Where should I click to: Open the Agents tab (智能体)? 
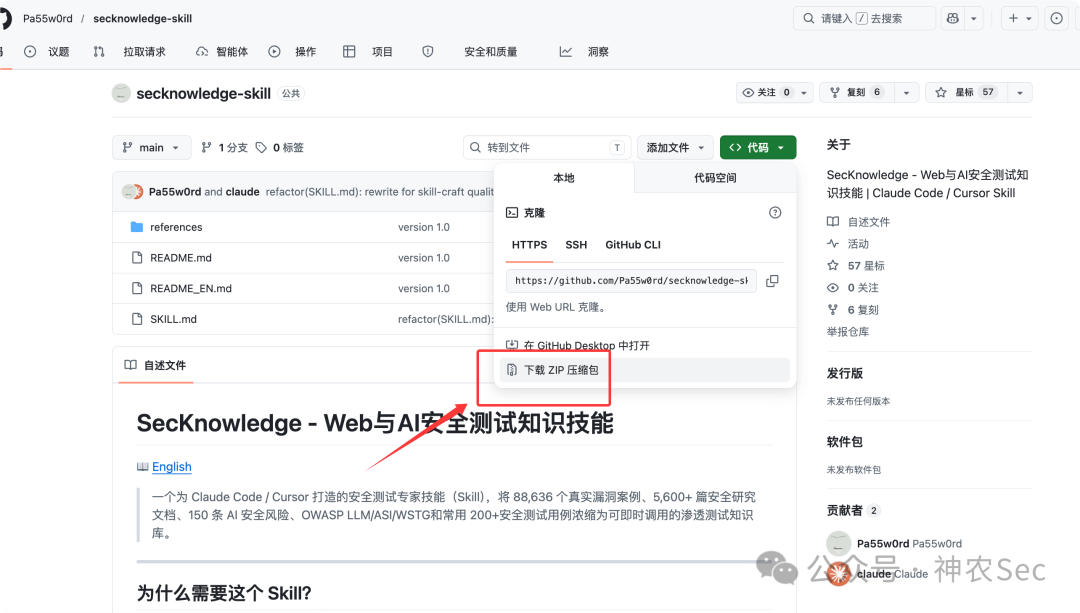point(222,52)
